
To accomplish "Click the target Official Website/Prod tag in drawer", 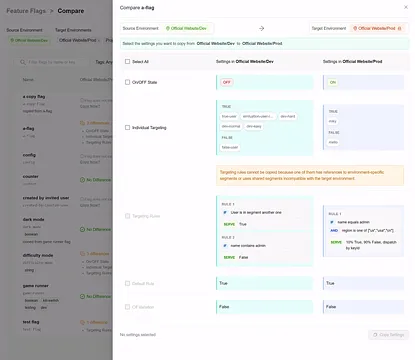I will coord(377,28).
